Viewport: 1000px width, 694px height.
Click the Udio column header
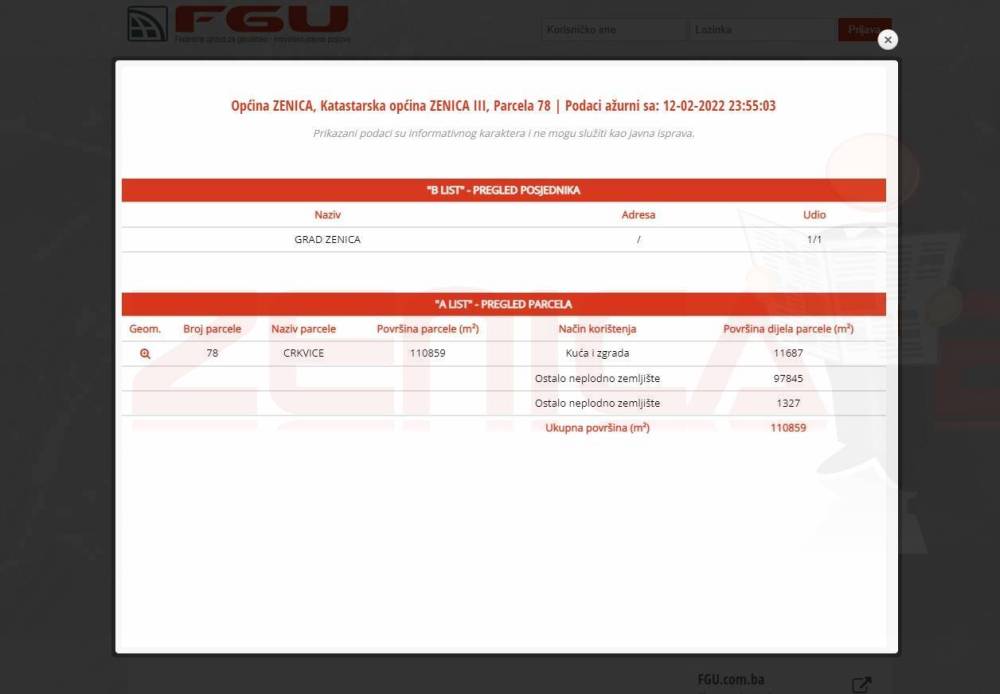814,215
